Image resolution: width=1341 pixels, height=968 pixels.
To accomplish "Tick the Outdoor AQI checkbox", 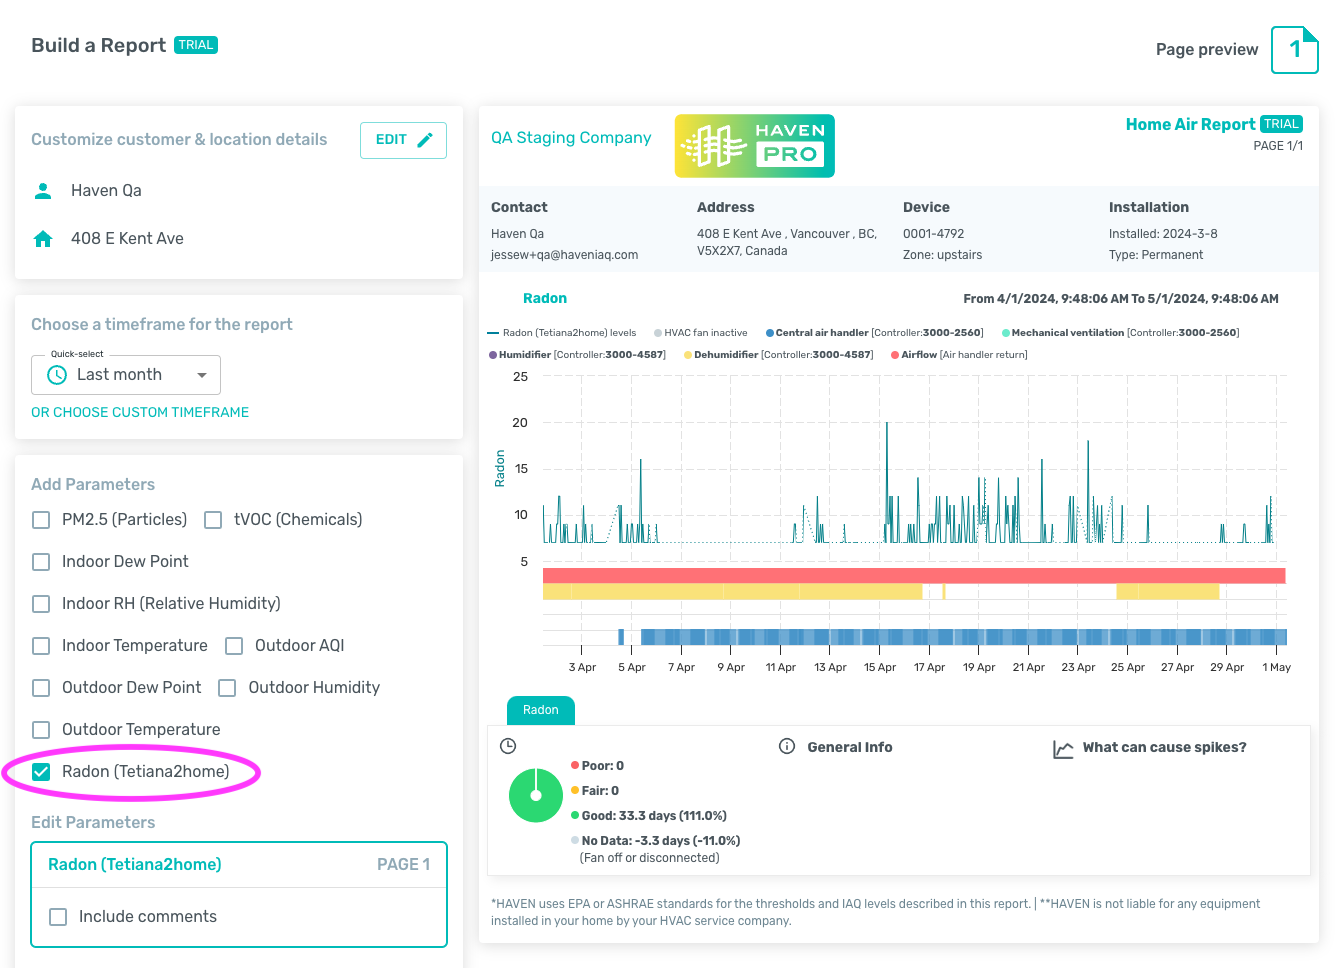I will 234,646.
